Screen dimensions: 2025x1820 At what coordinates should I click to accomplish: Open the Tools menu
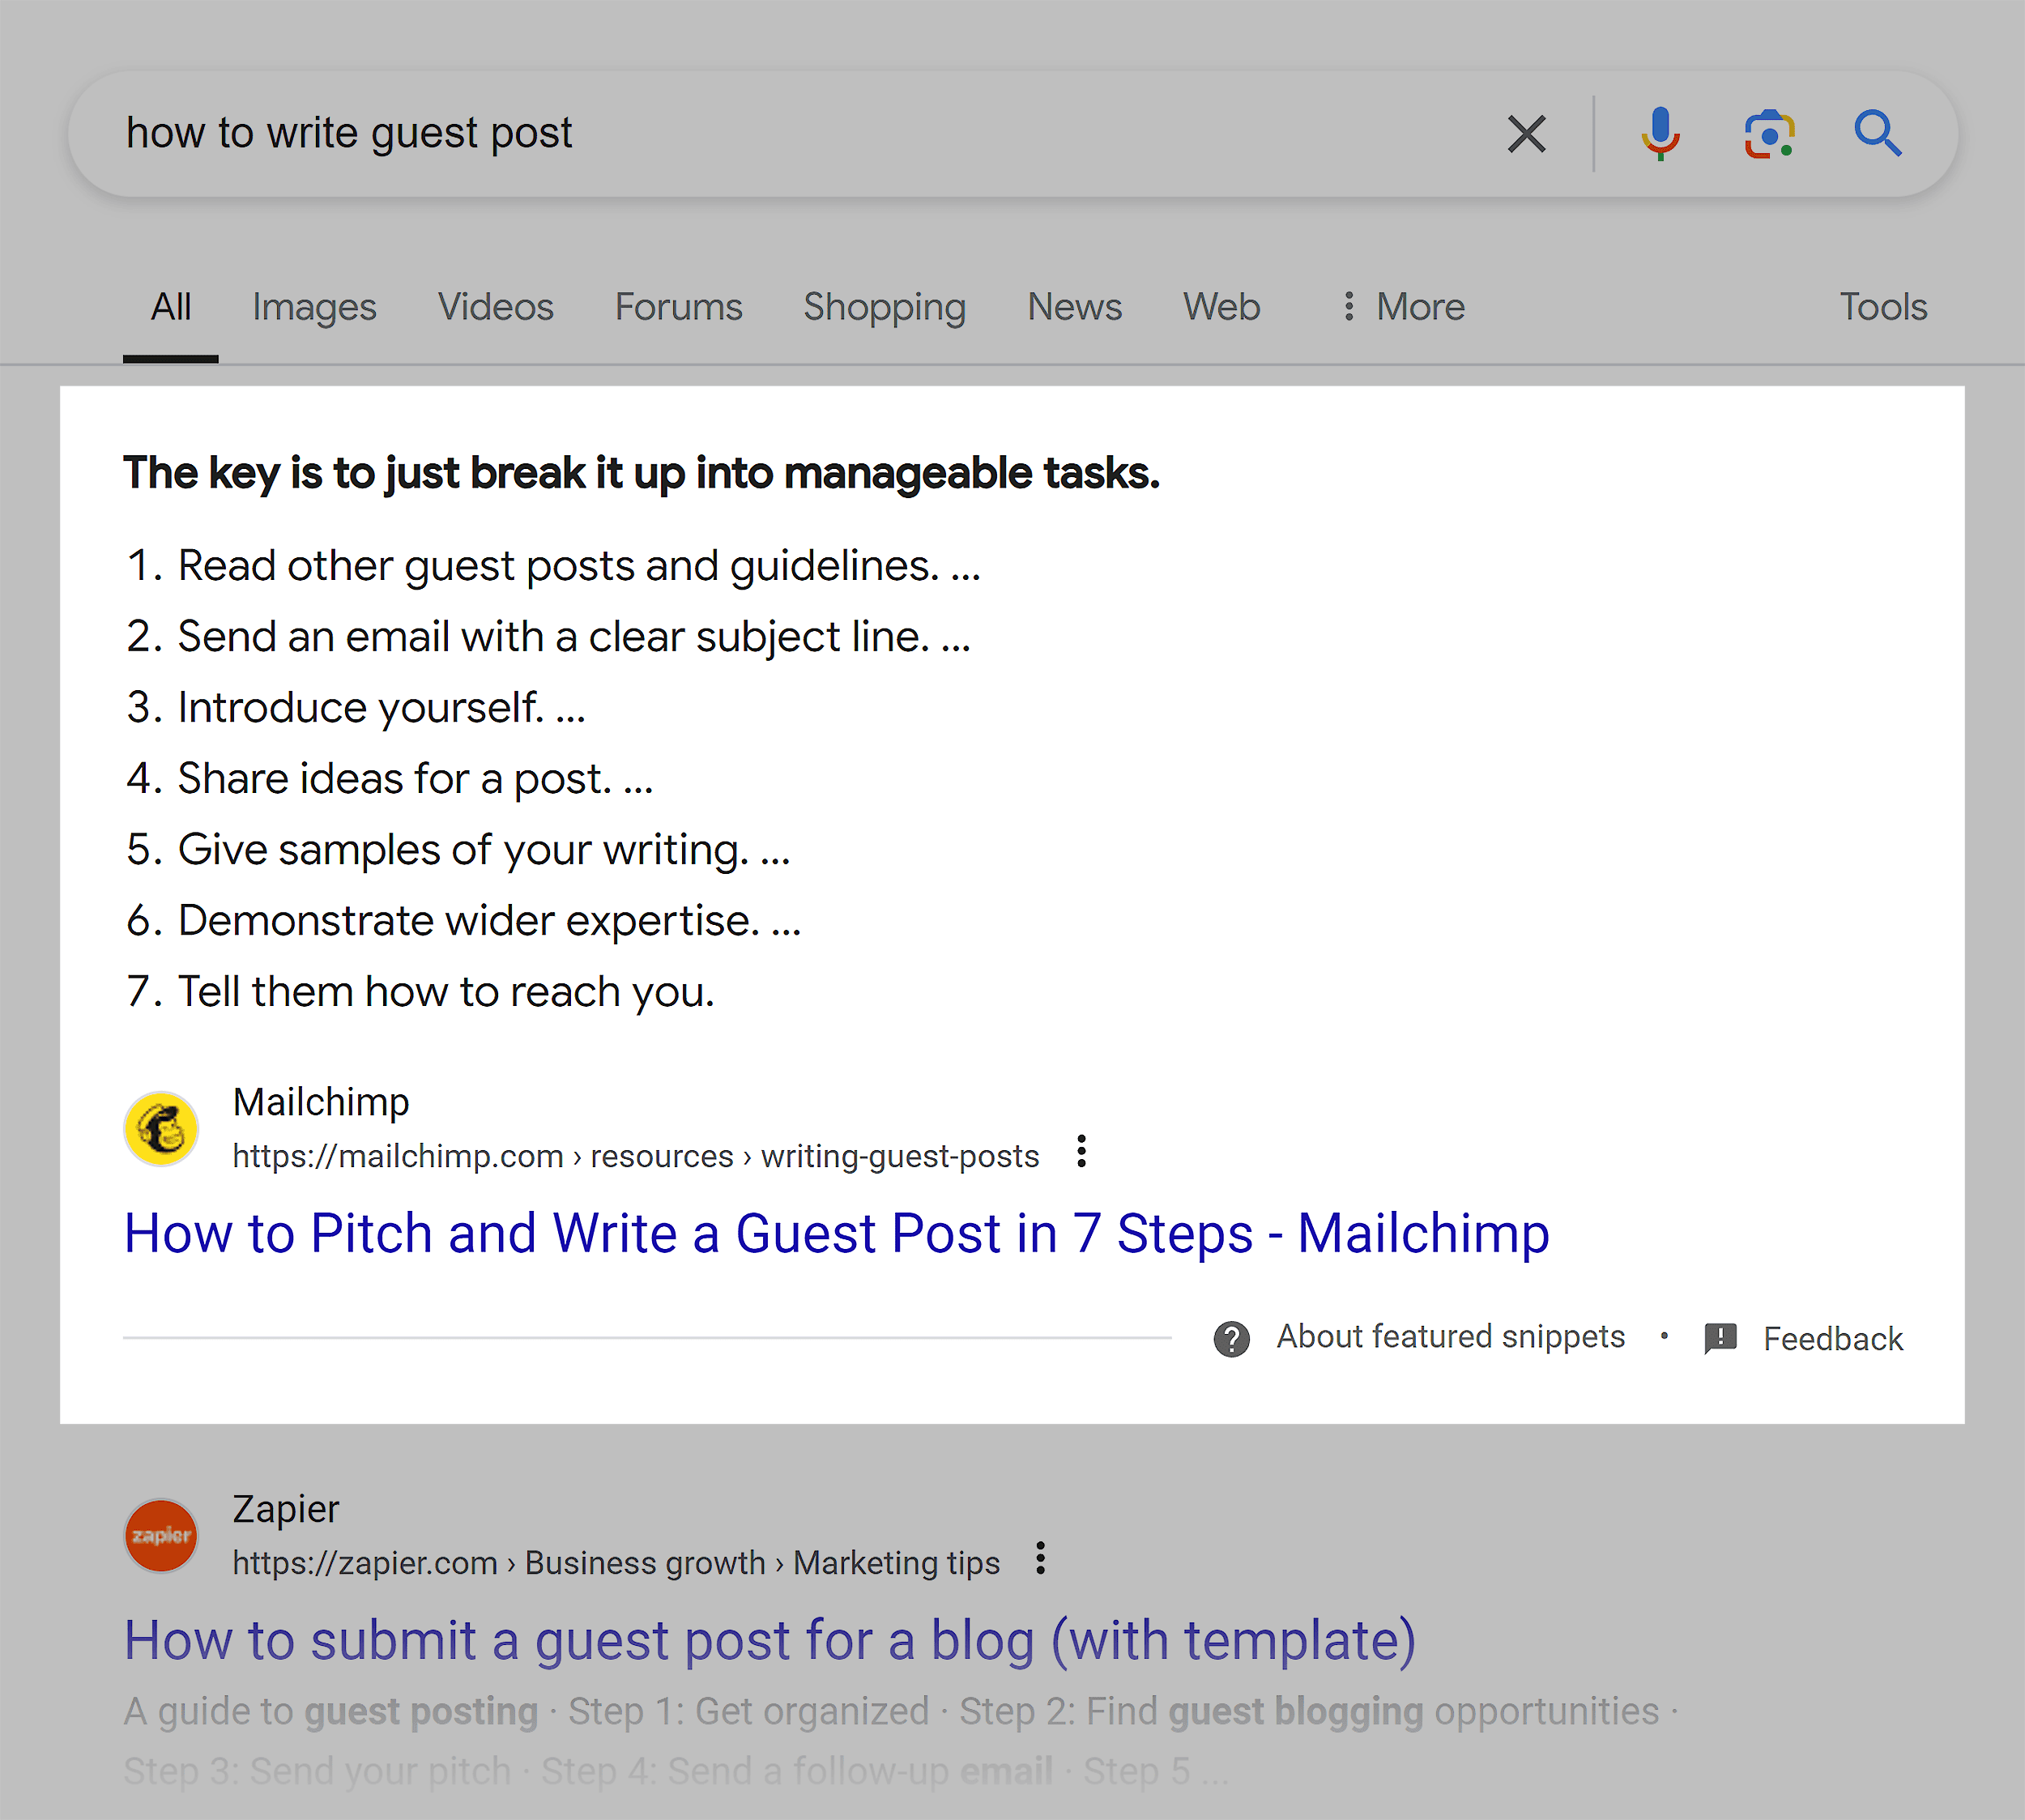coord(1883,307)
